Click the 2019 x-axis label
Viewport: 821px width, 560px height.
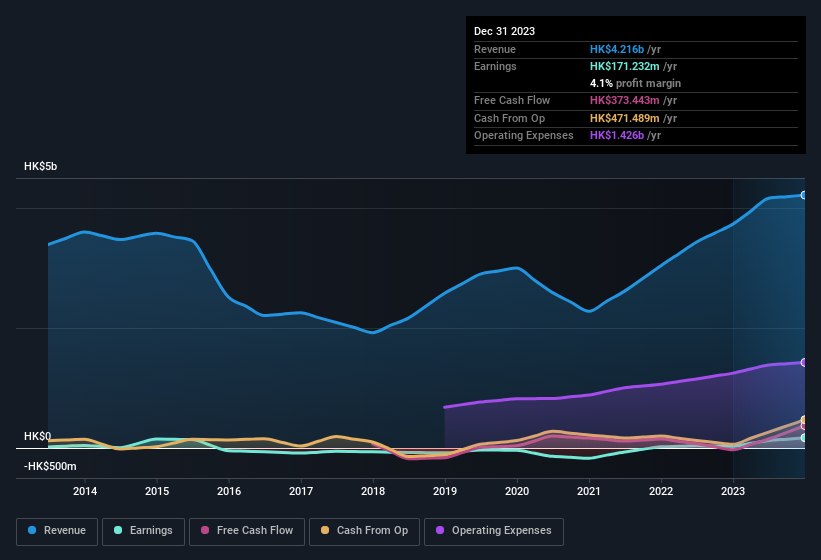pos(445,491)
